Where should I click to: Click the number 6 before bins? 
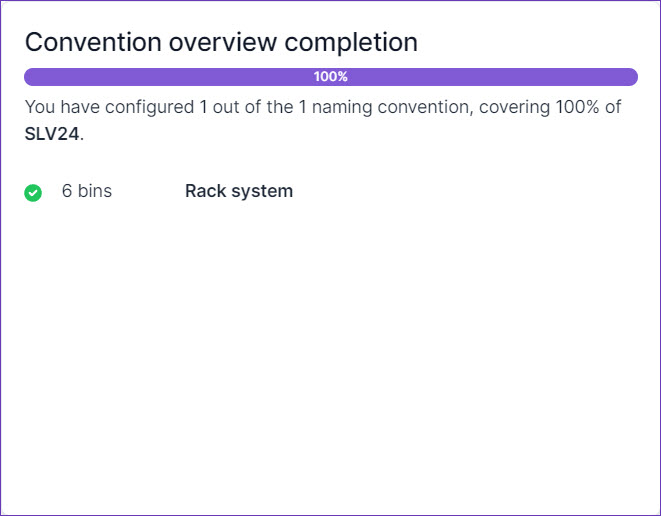pos(67,191)
